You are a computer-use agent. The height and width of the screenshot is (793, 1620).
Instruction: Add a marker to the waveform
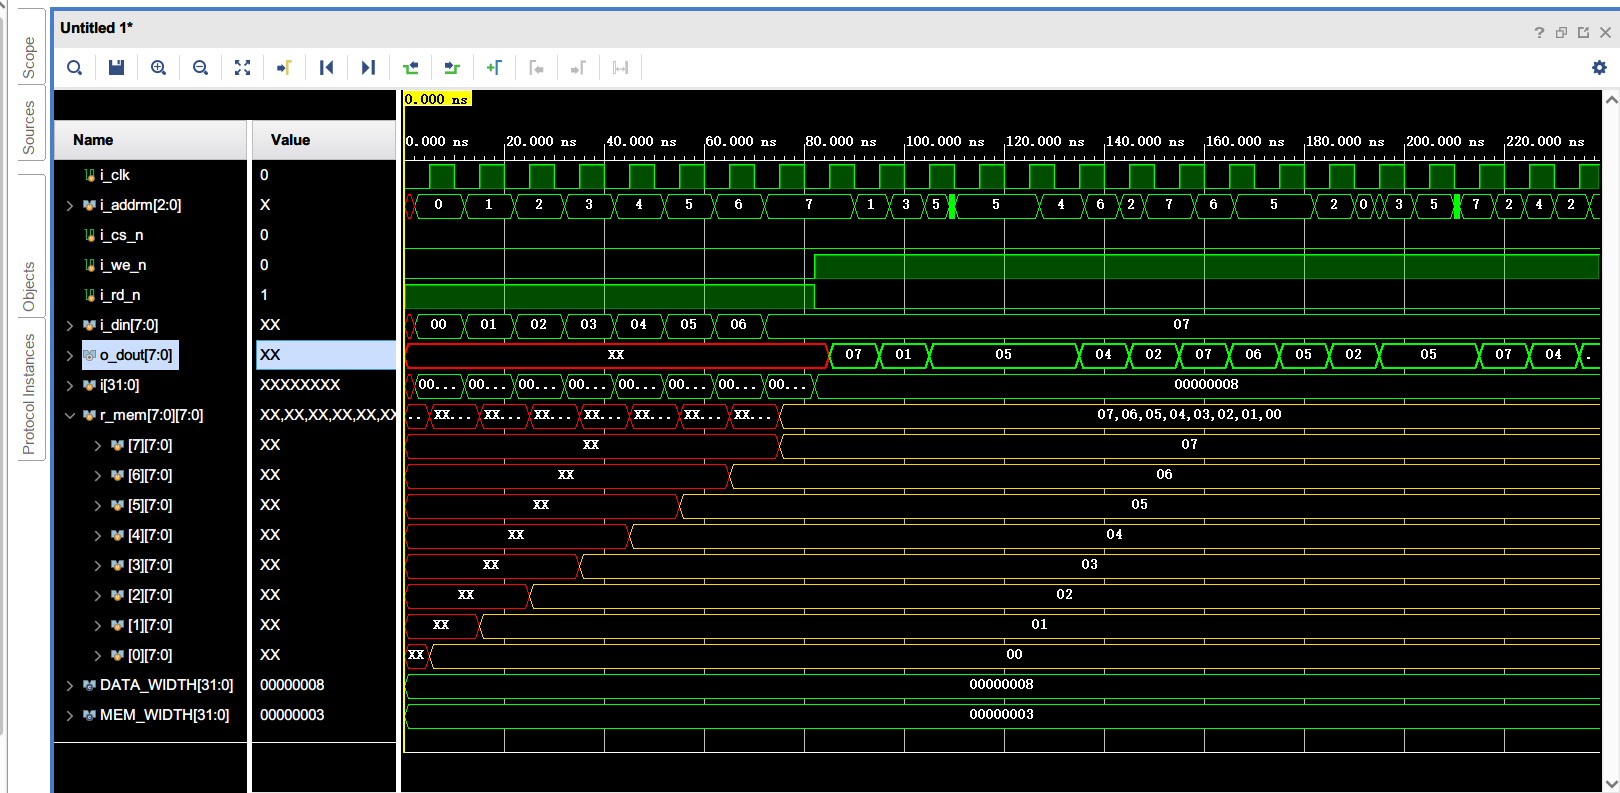(x=494, y=68)
